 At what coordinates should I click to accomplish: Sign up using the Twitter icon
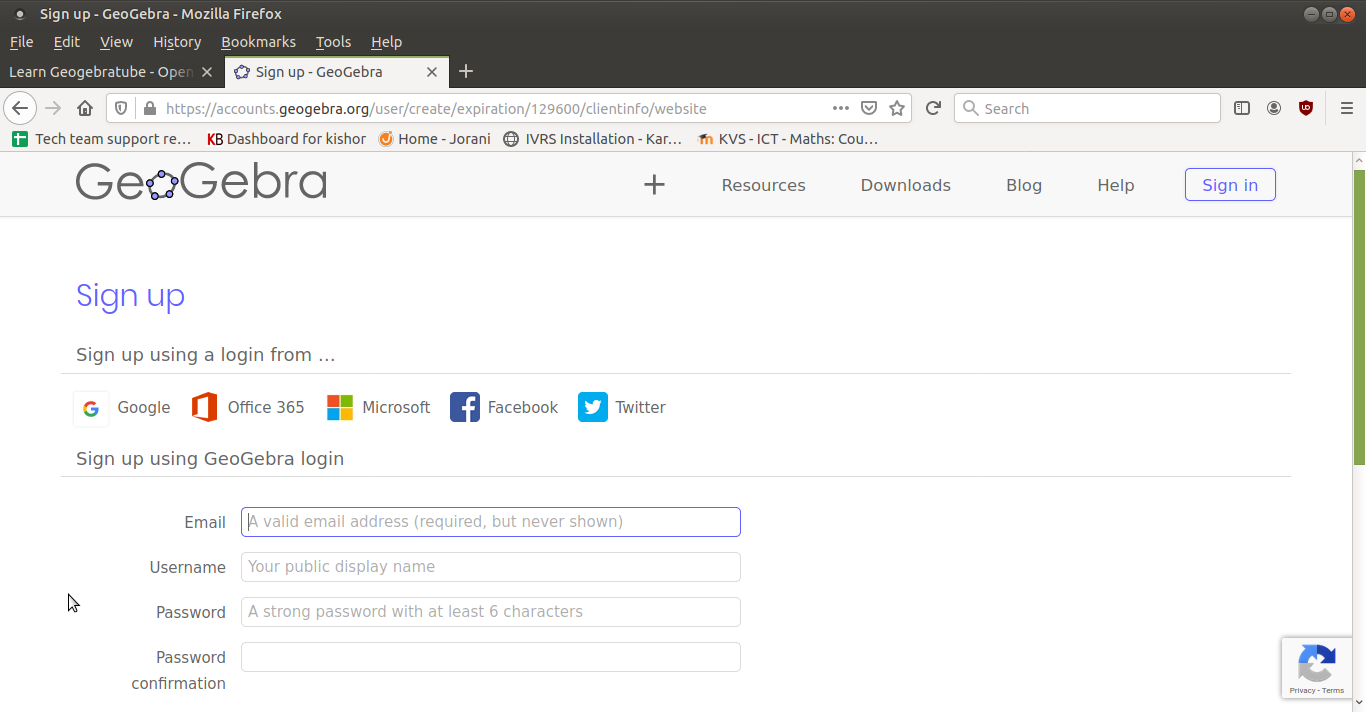(x=593, y=407)
